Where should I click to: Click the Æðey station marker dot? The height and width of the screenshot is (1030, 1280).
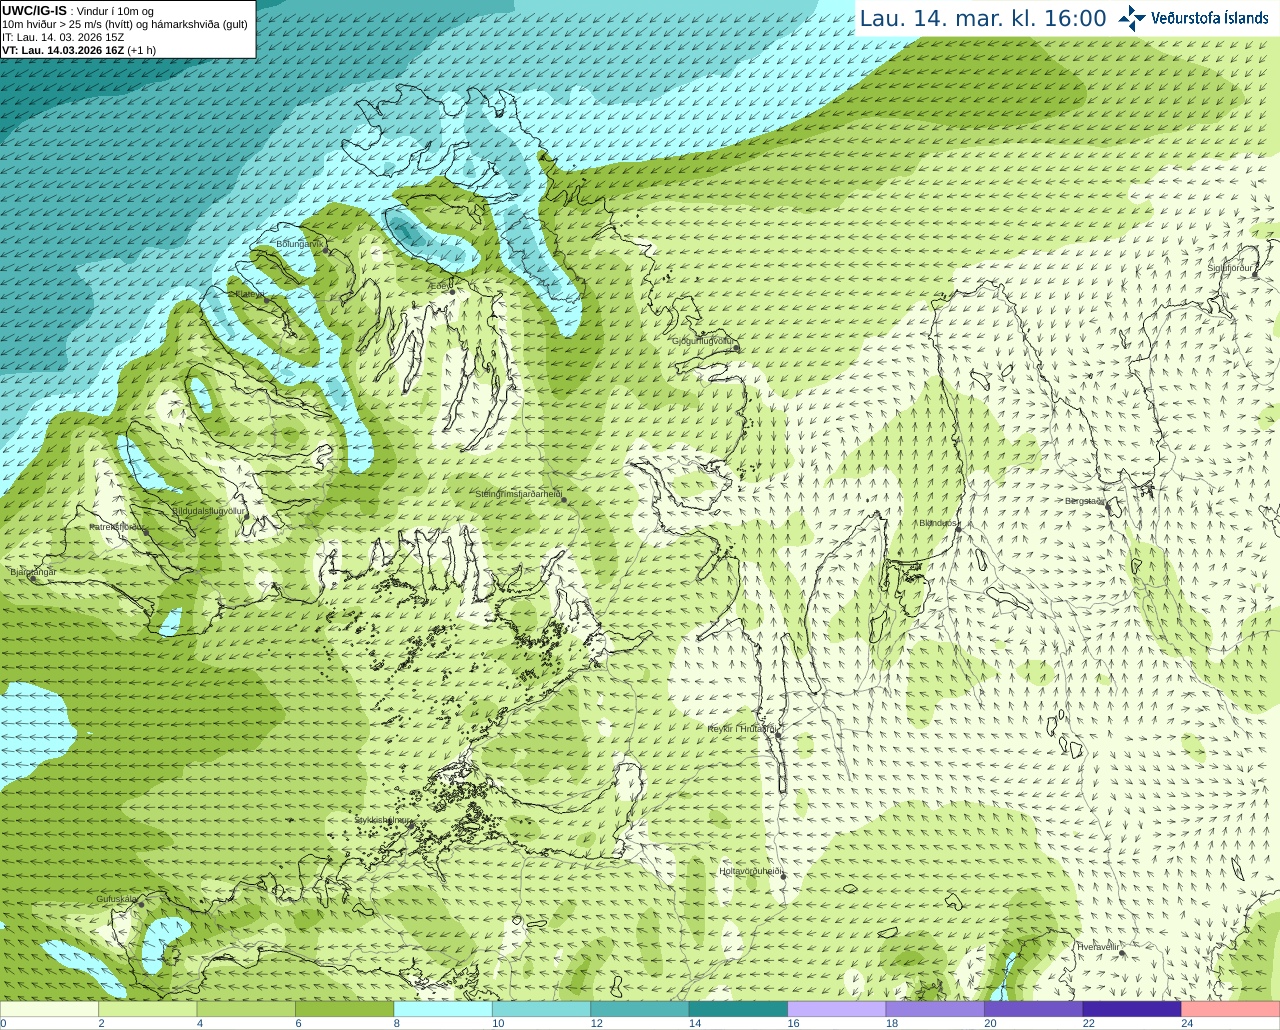tap(452, 292)
